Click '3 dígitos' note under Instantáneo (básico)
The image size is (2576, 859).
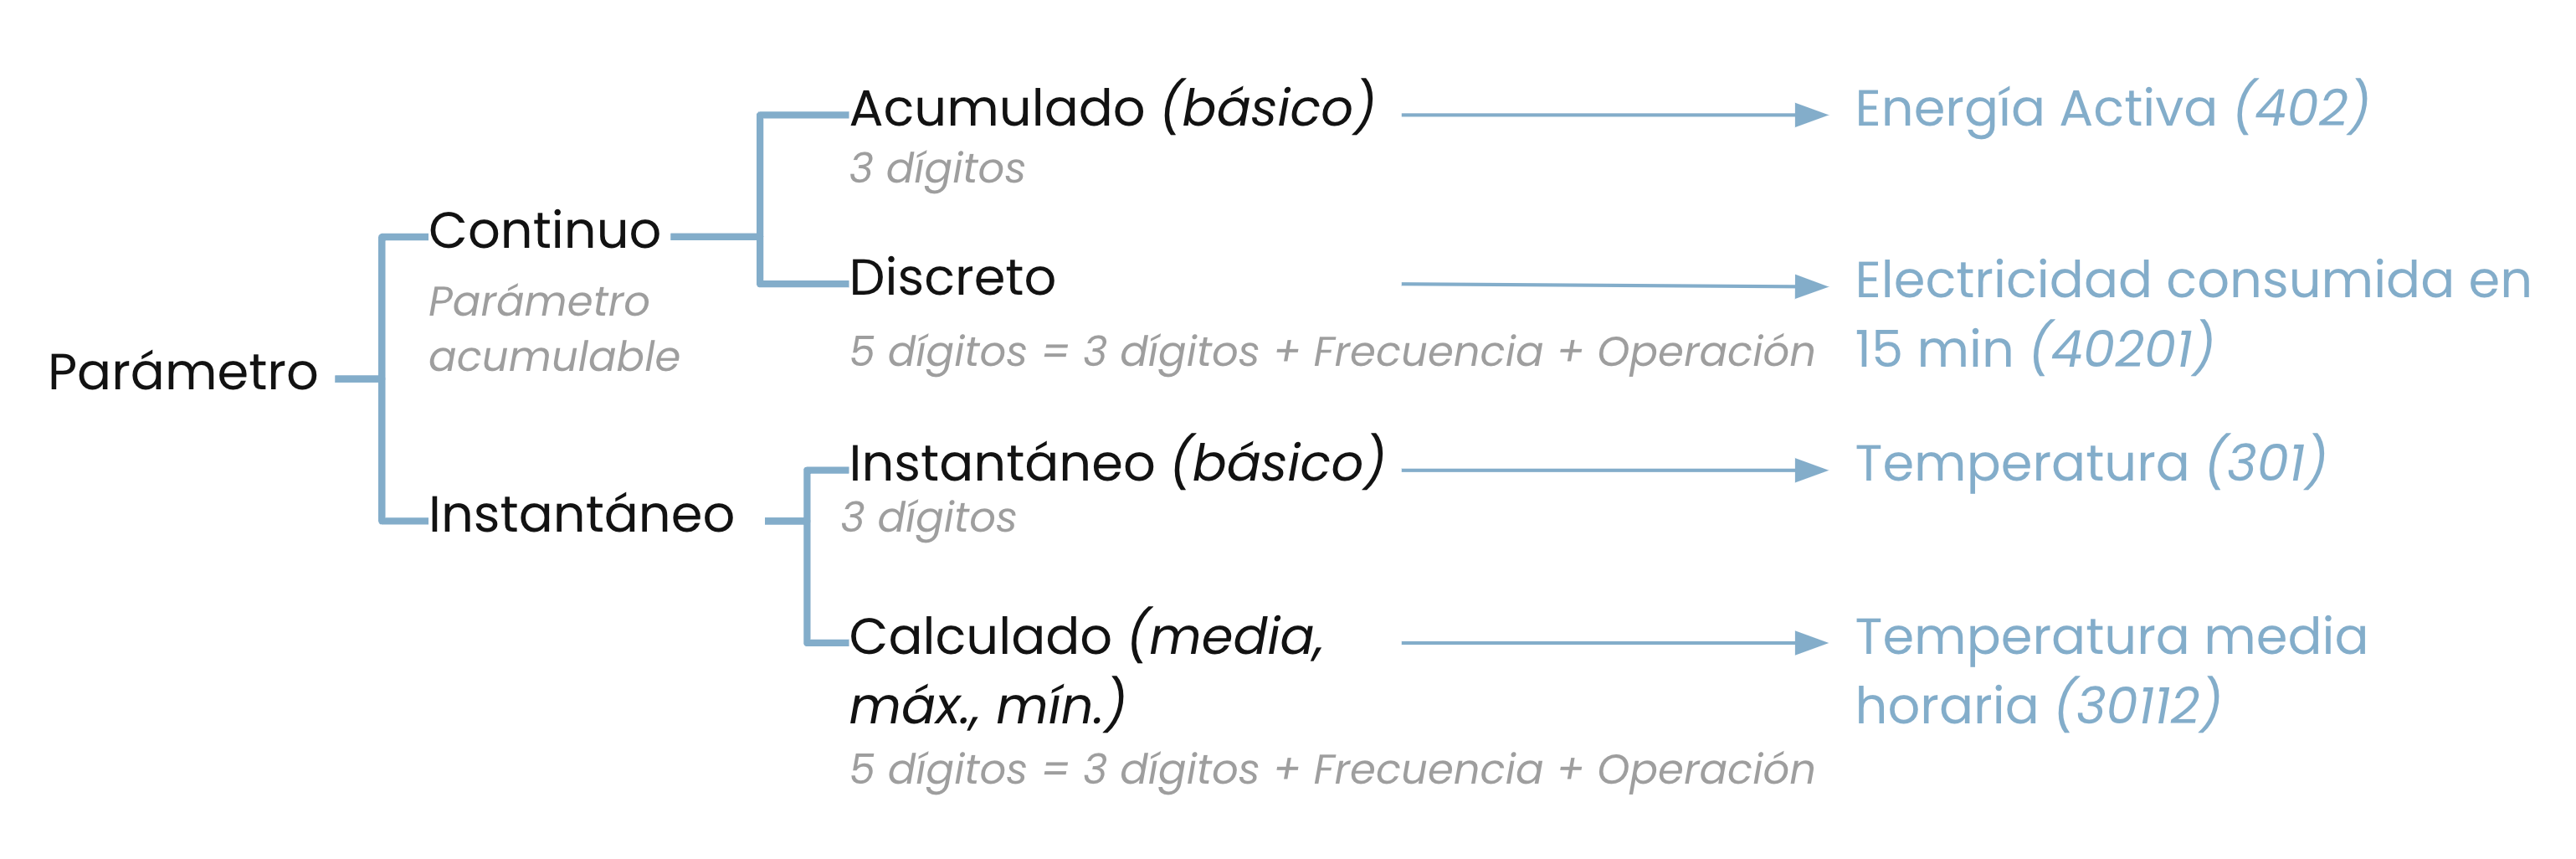[x=928, y=518]
